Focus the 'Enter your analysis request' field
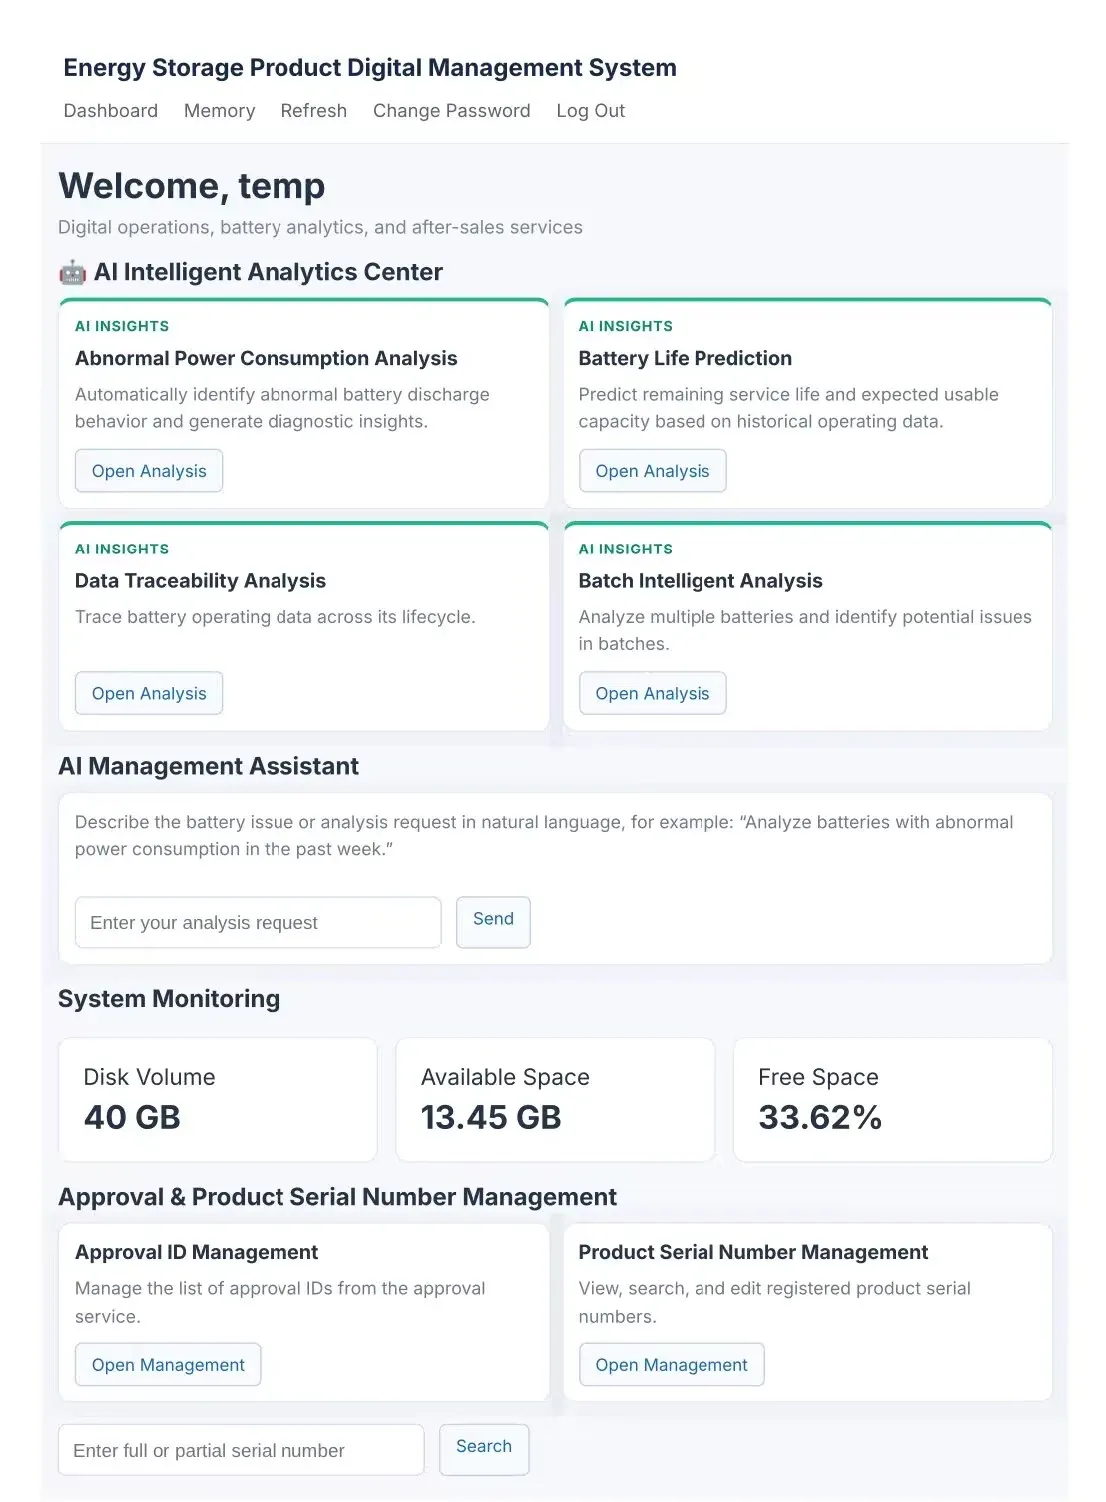This screenshot has height=1502, width=1106. (x=258, y=922)
